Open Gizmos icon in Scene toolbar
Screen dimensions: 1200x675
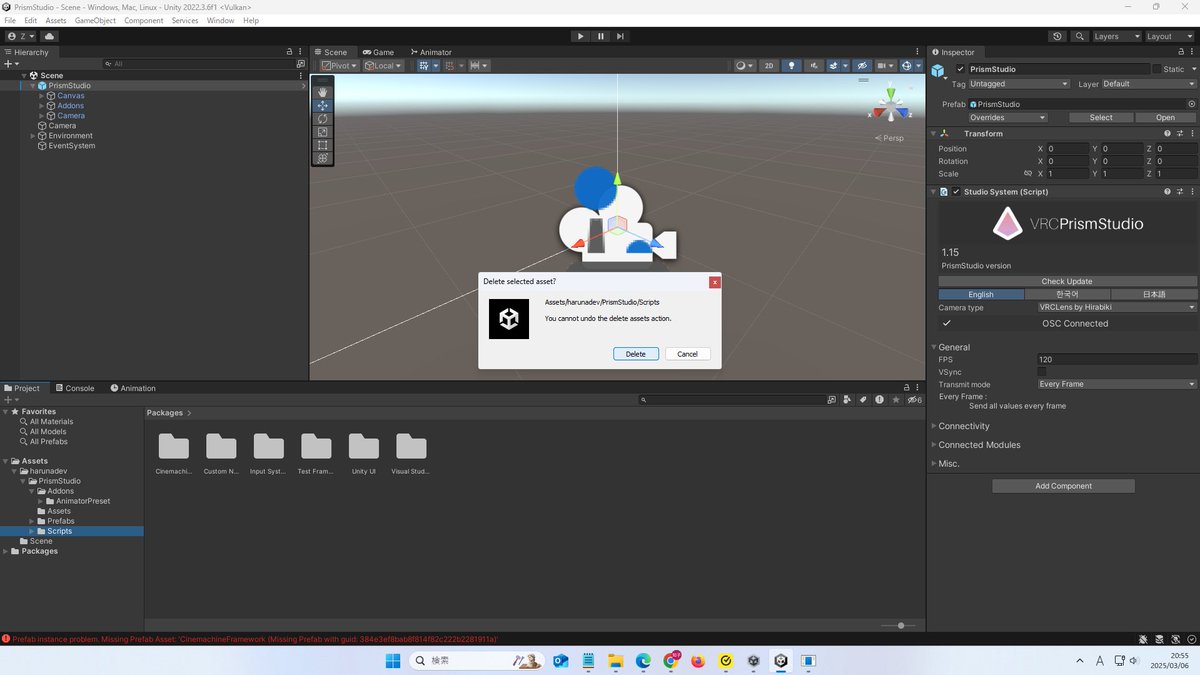click(909, 65)
